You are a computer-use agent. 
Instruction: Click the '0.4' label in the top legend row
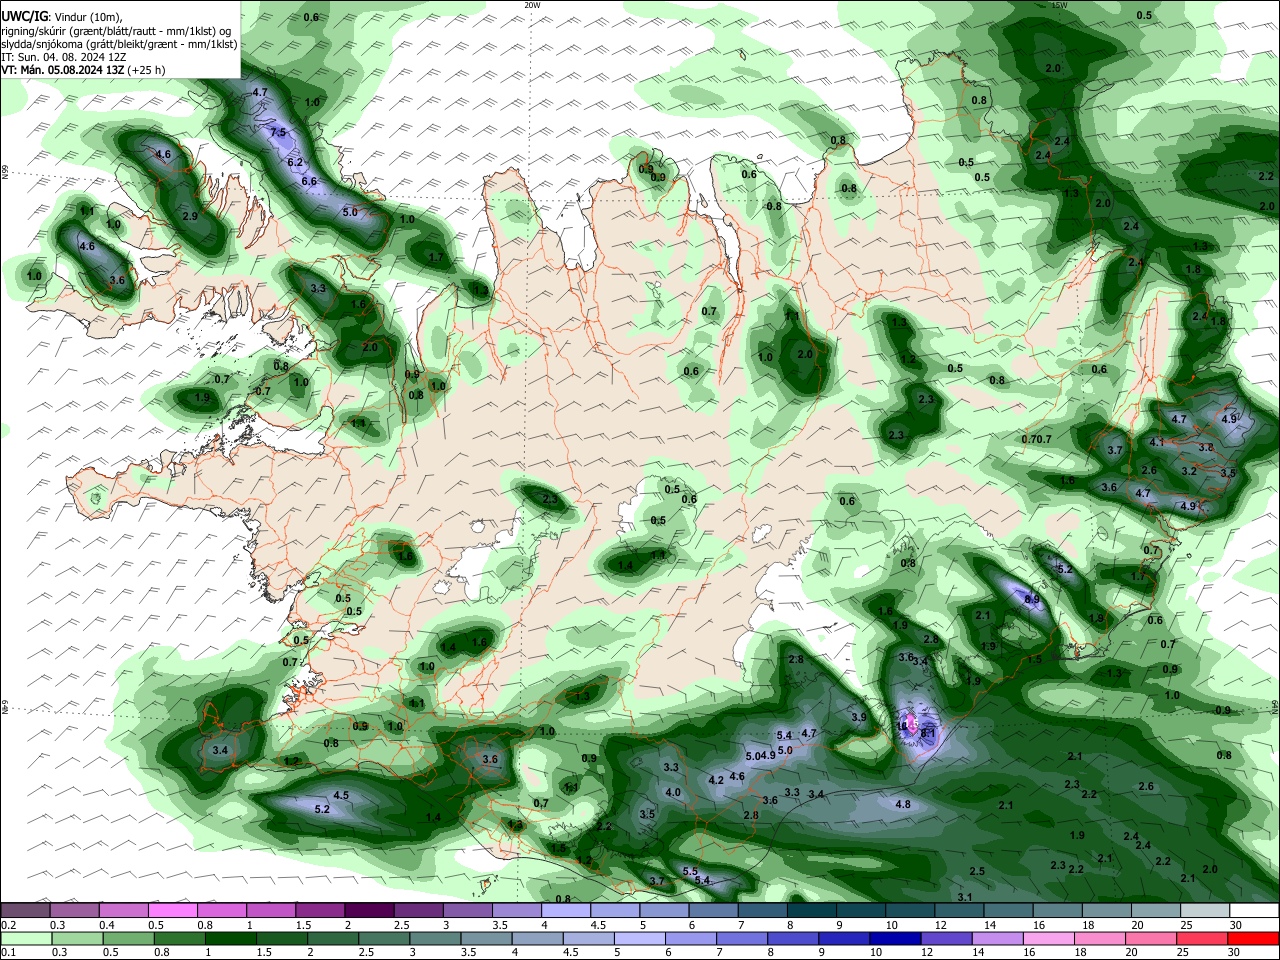(107, 925)
